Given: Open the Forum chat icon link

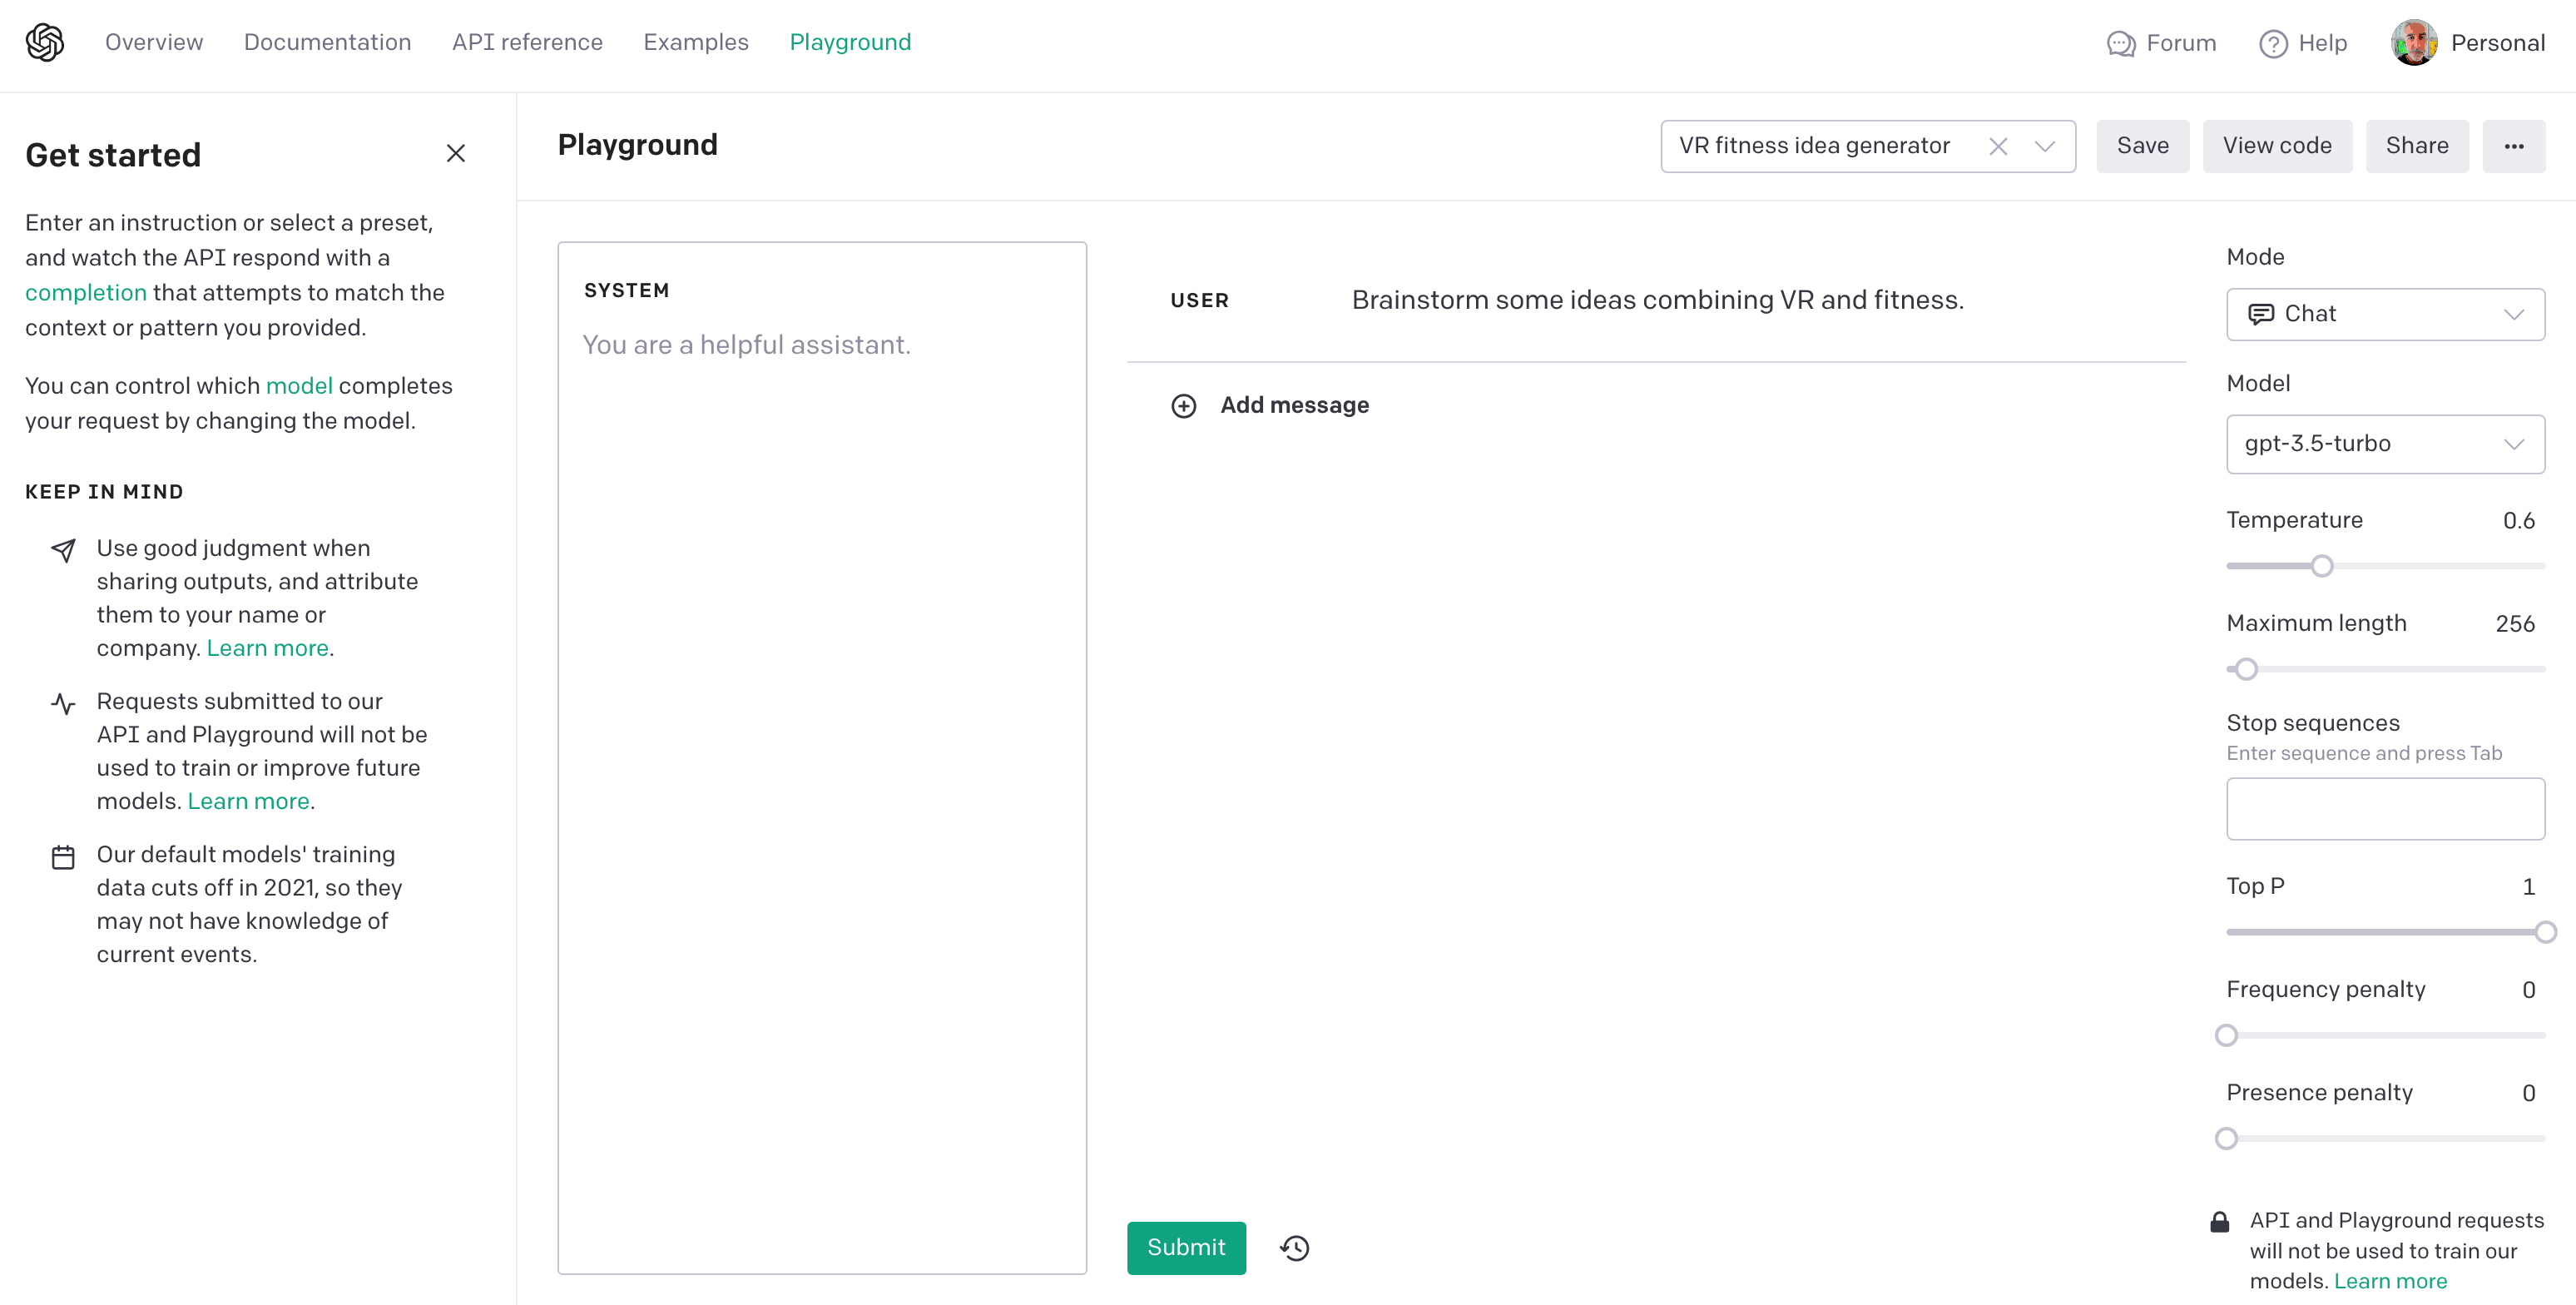Looking at the screenshot, I should [2120, 44].
